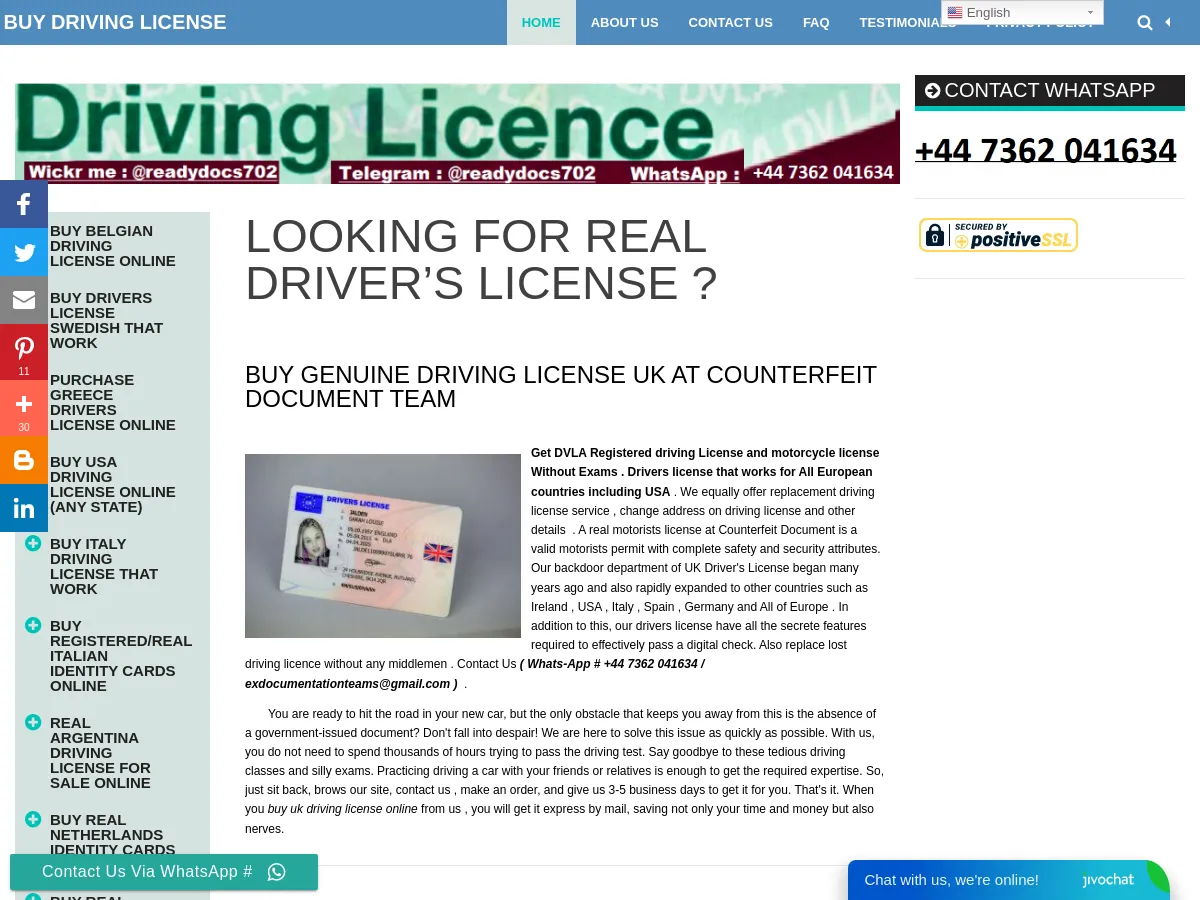Image resolution: width=1200 pixels, height=900 pixels.
Task: Open the English language selector
Action: (x=1022, y=12)
